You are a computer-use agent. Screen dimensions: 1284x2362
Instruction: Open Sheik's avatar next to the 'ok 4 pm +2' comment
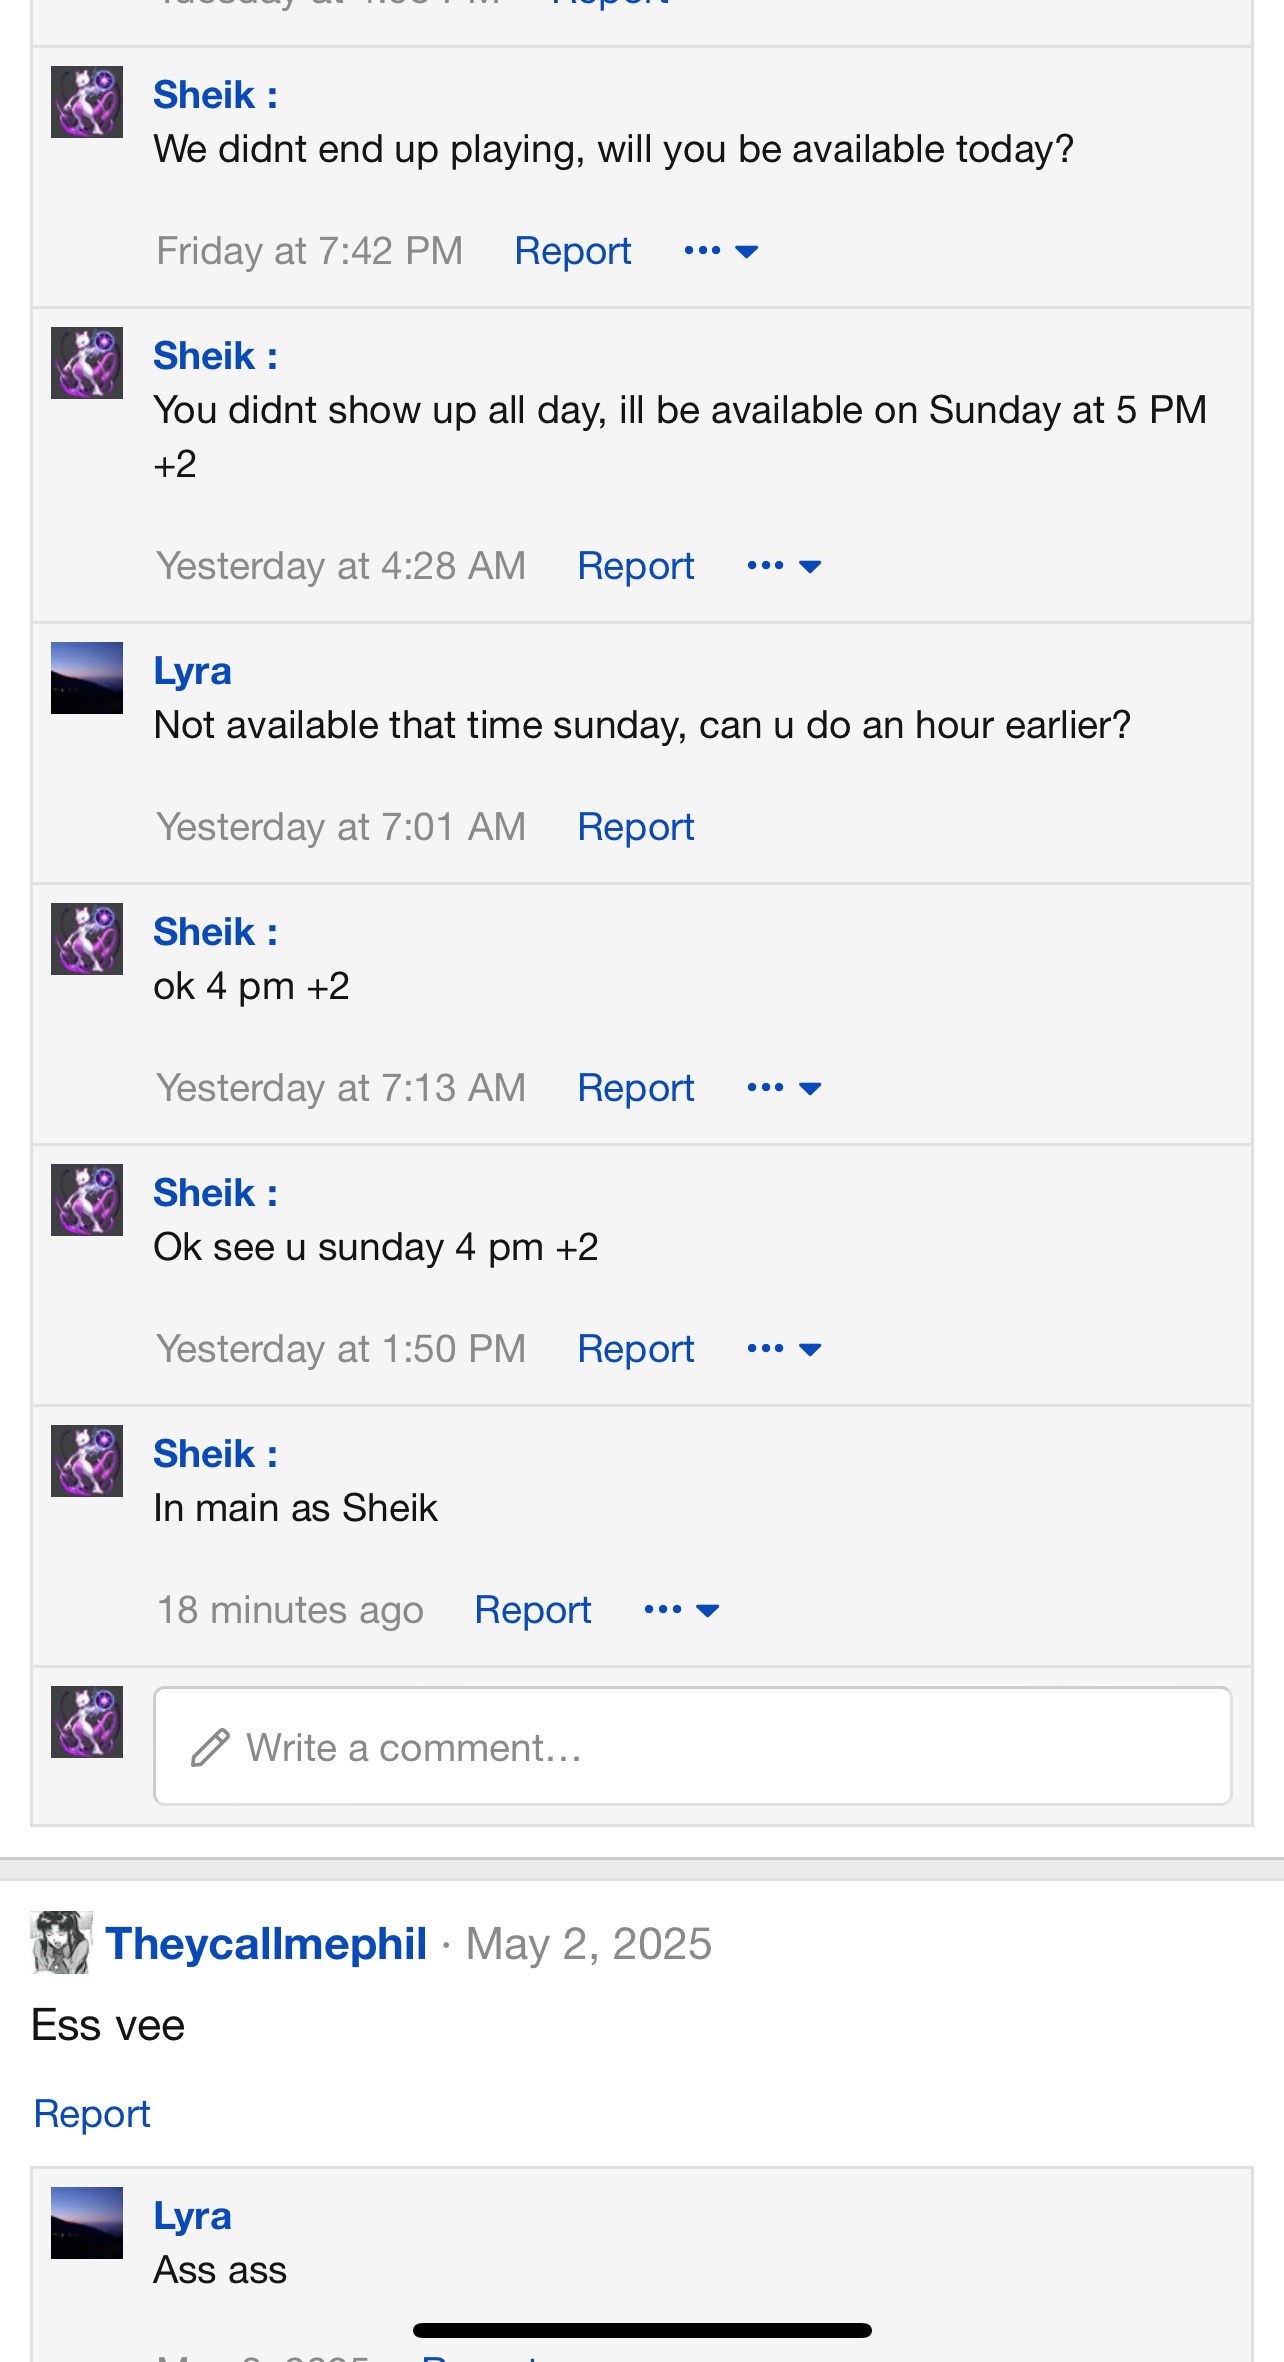click(87, 939)
